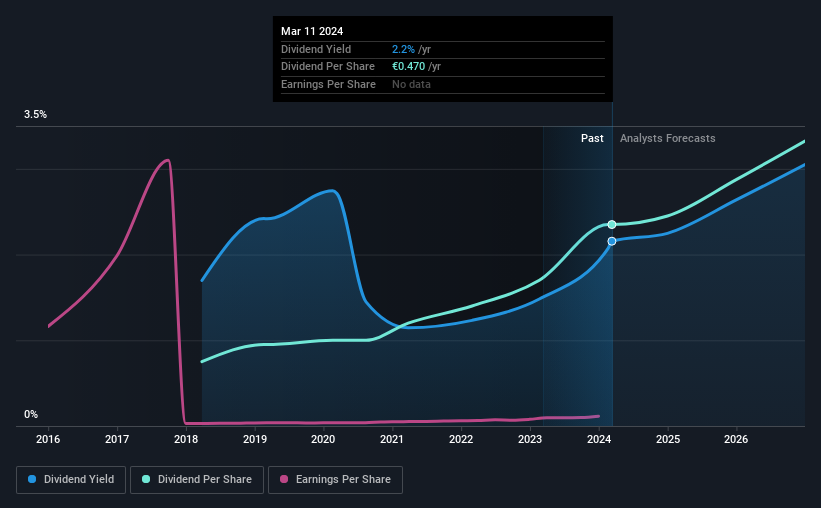This screenshot has width=821, height=508.
Task: Click the 2018 x-axis label
Action: point(186,439)
